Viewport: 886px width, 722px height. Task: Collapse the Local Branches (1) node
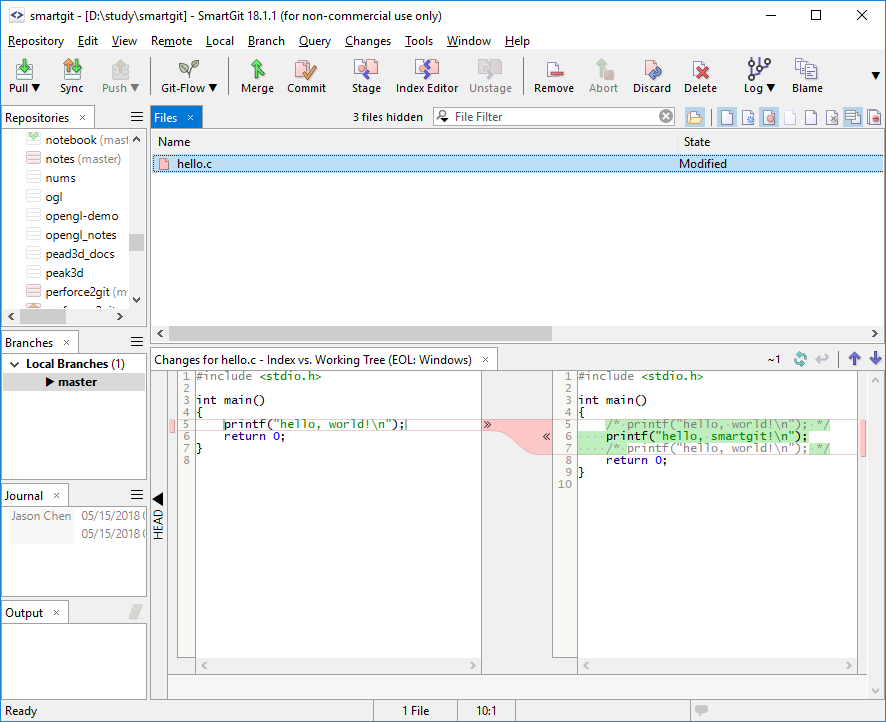[15, 364]
